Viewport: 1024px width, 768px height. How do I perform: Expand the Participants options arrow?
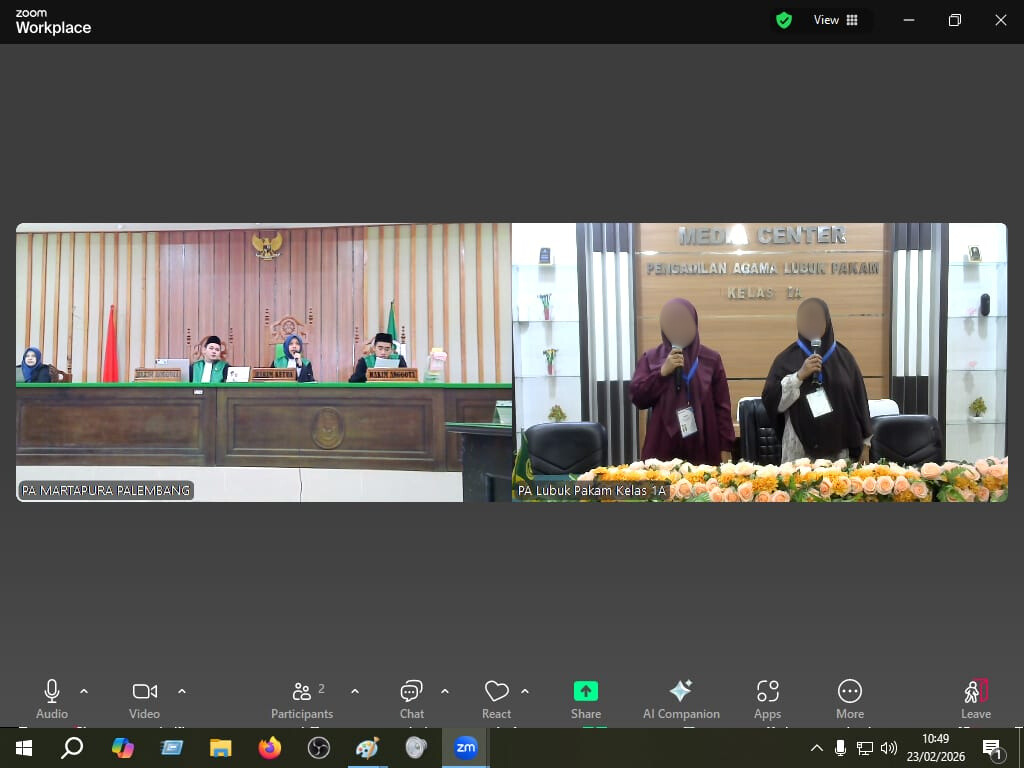pyautogui.click(x=355, y=691)
